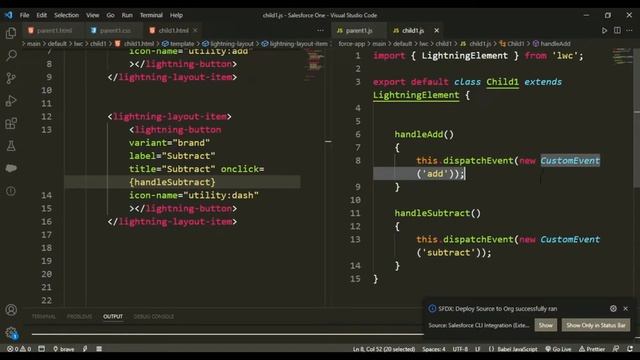Click lightning-layout breadcrumb in left editor
Image resolution: width=640 pixels, height=360 pixels.
click(x=228, y=44)
